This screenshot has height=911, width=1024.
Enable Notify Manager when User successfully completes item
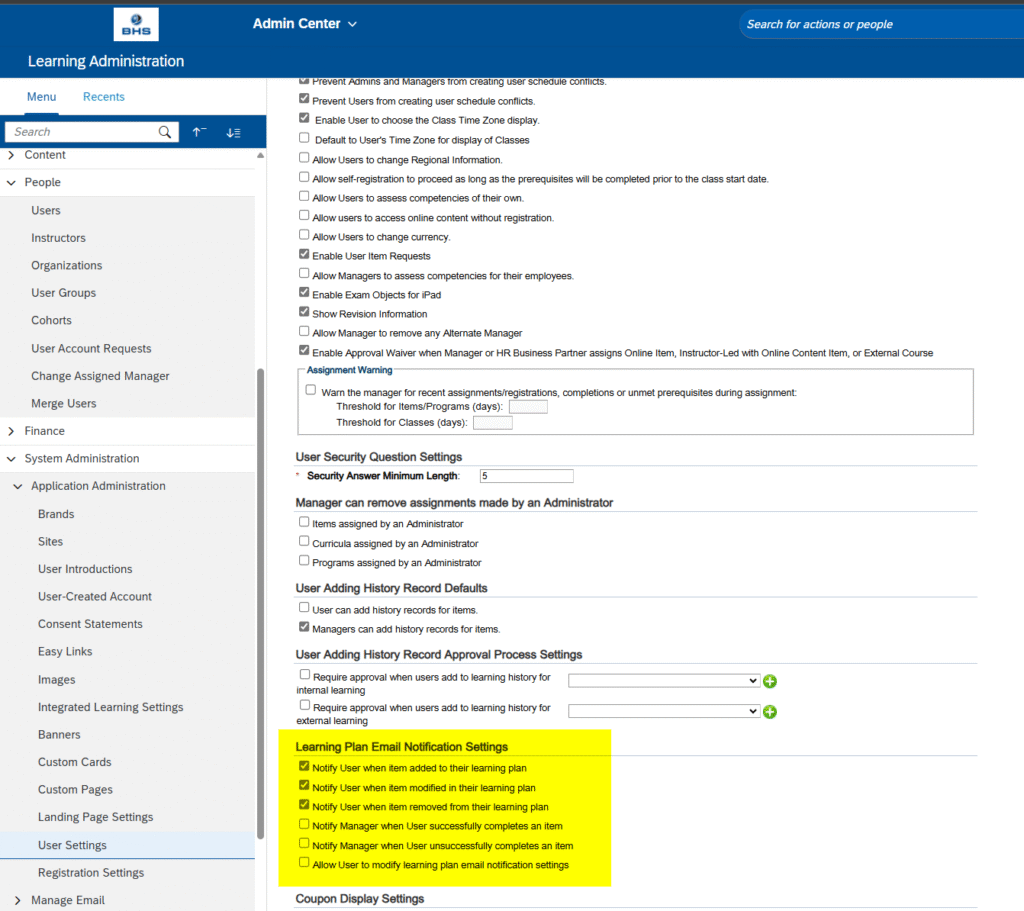[304, 825]
